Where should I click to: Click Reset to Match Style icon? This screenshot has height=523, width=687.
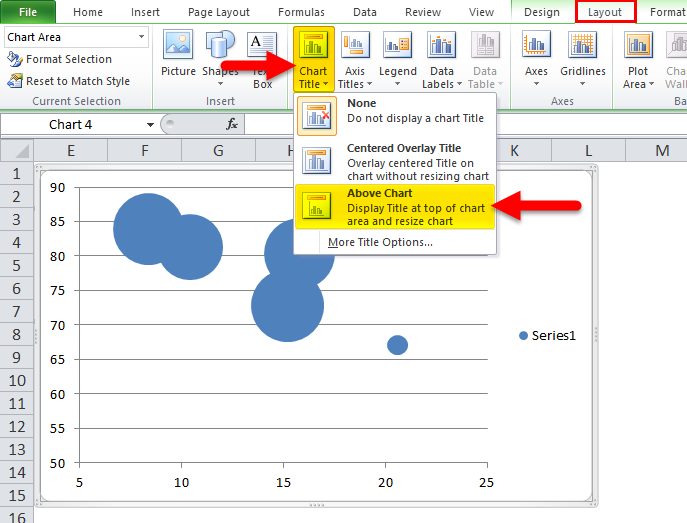point(14,81)
